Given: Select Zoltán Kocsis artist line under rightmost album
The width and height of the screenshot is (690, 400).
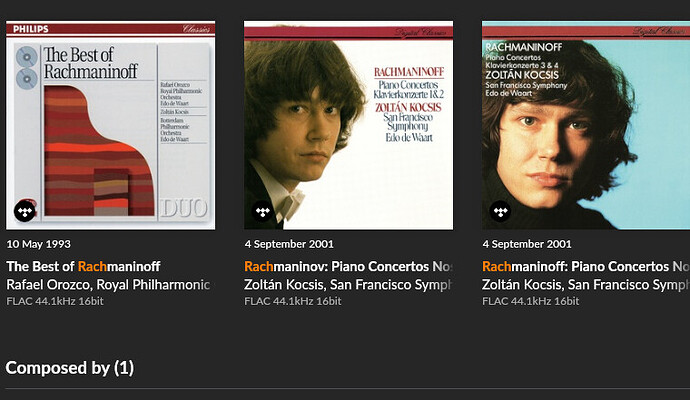Looking at the screenshot, I should point(586,285).
